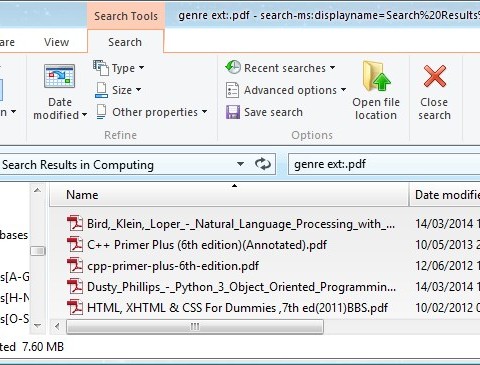Switch to the Search ribbon tab
Viewport: 480px width, 365px height.
(125, 42)
